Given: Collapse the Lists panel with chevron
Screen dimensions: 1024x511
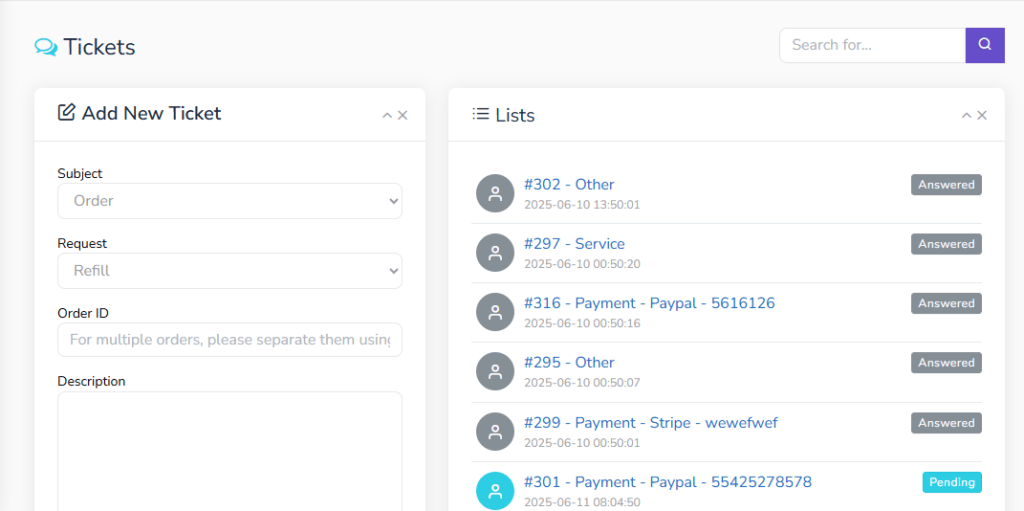Looking at the screenshot, I should coord(966,115).
